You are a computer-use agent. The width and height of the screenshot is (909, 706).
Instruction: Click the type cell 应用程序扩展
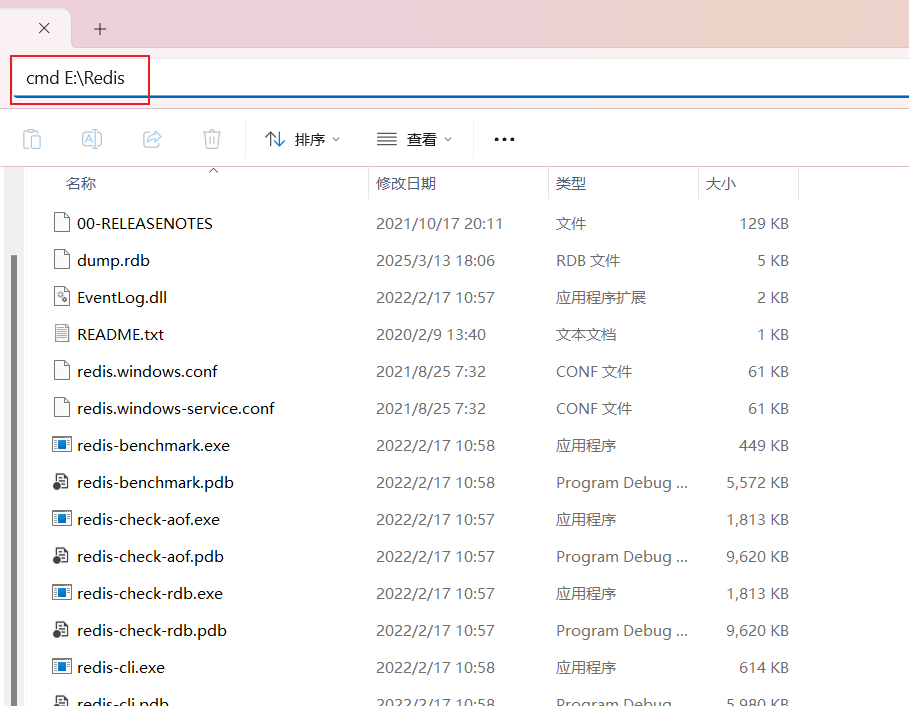601,298
